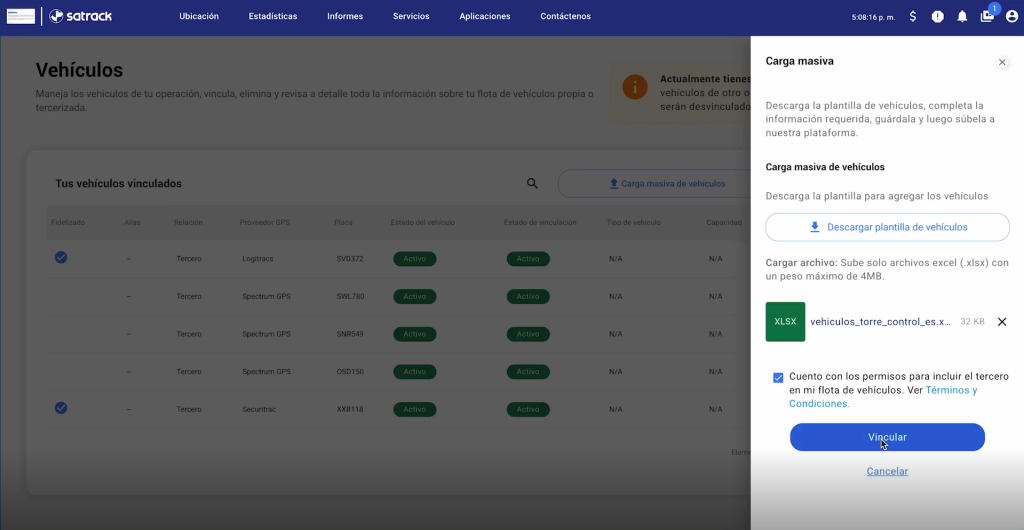Click vinculación Activo badge for XXB118
Image resolution: width=1024 pixels, height=530 pixels.
coord(528,409)
